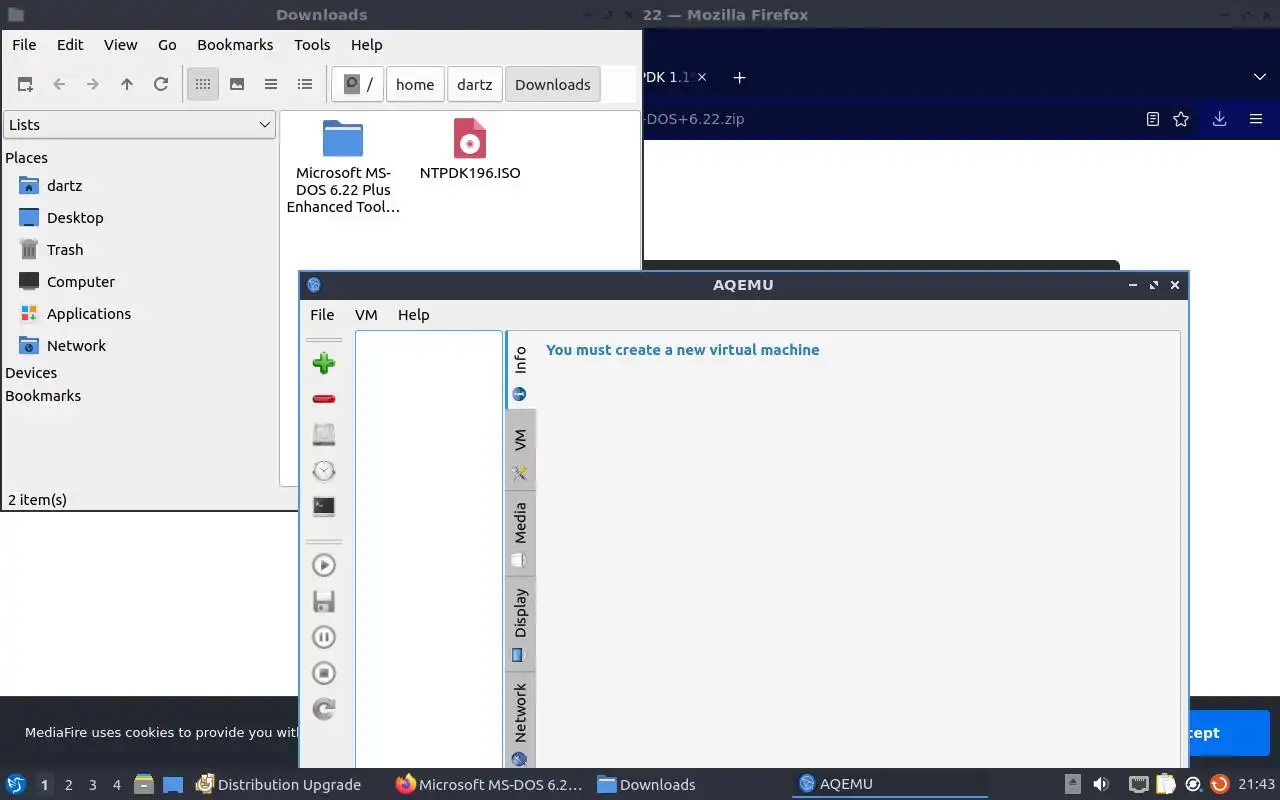
Task: Open Firefox downloads panel
Action: click(x=1219, y=119)
